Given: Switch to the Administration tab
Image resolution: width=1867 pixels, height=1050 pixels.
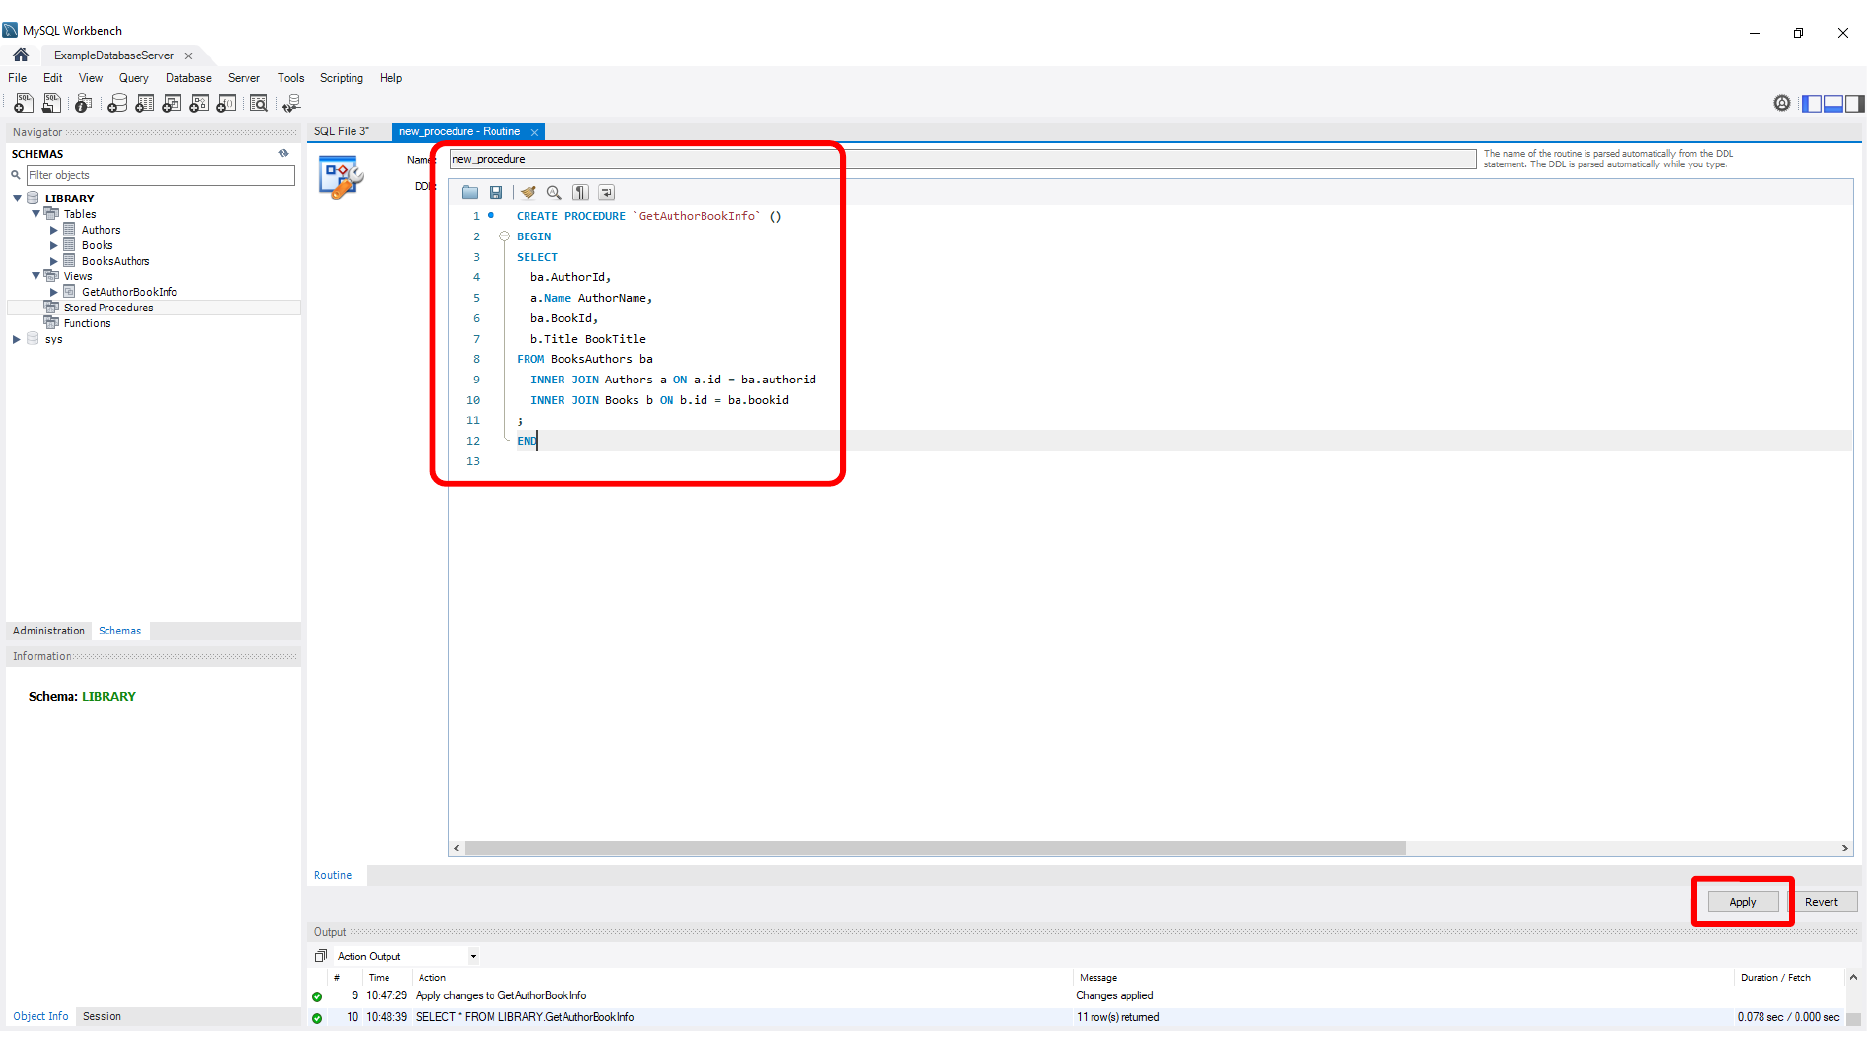Looking at the screenshot, I should (49, 630).
